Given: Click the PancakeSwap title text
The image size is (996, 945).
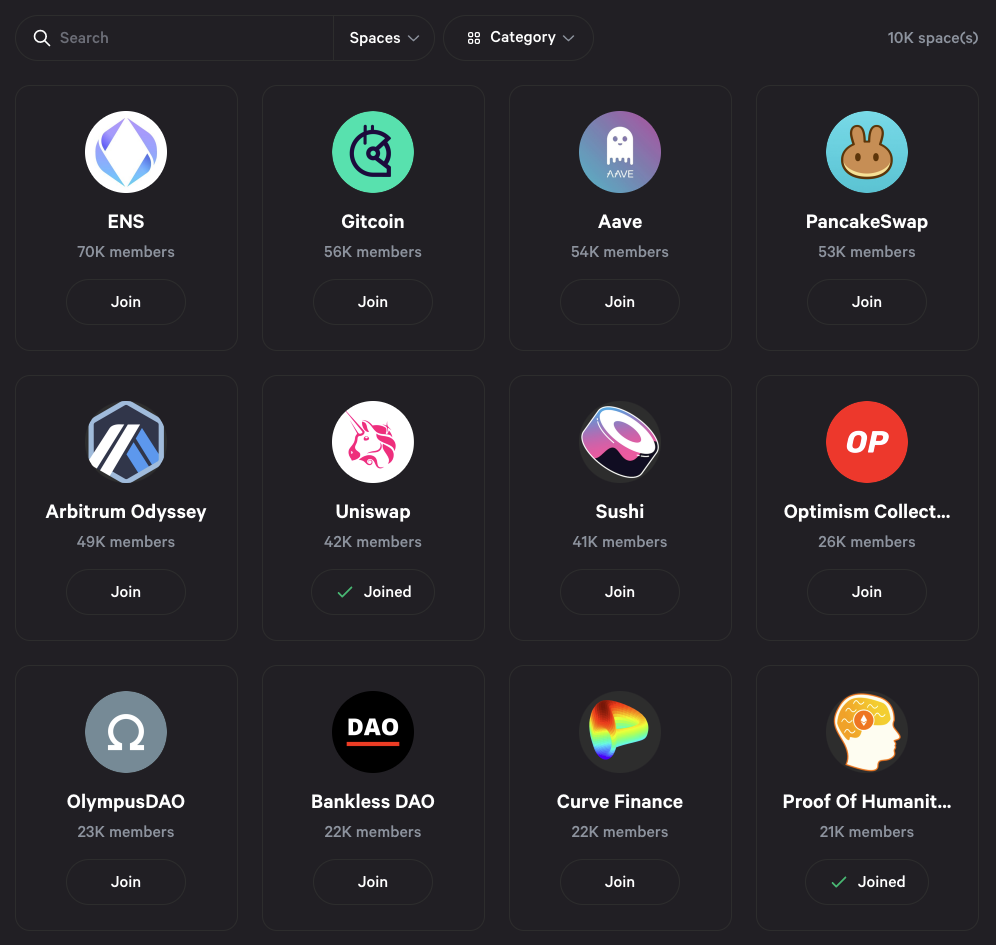Looking at the screenshot, I should 867,222.
